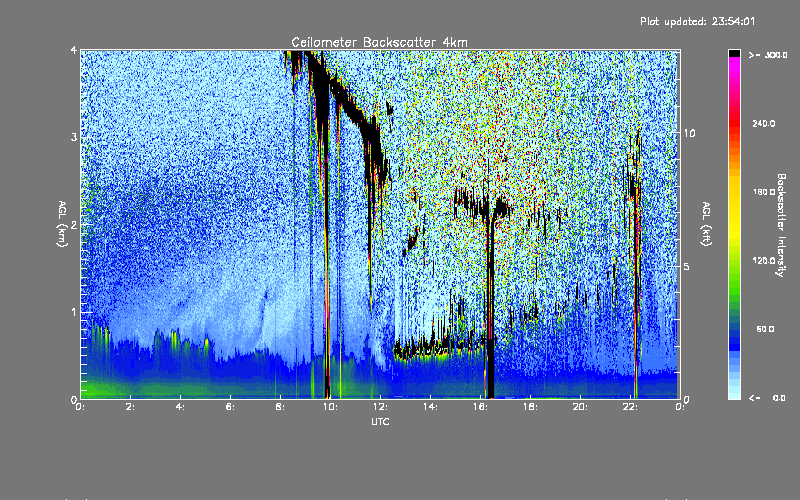Click the "1" tick on the km axis
This screenshot has width=800, height=500.
(74, 312)
